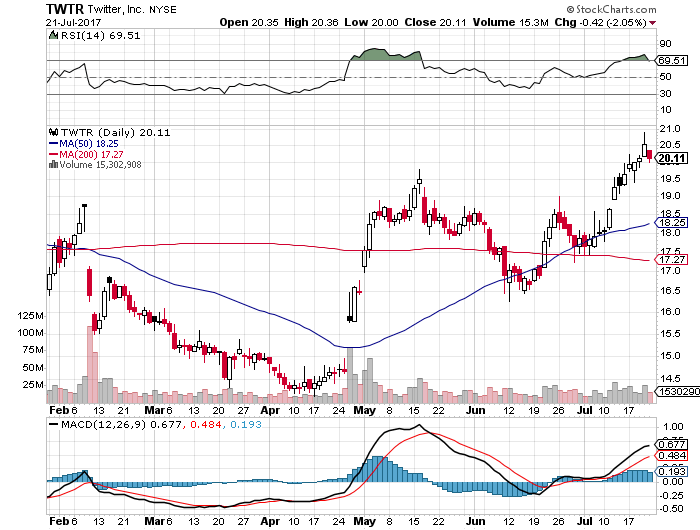Click the 30 level on RSI axis
Screen dimensions: 700x530
(x=665, y=94)
